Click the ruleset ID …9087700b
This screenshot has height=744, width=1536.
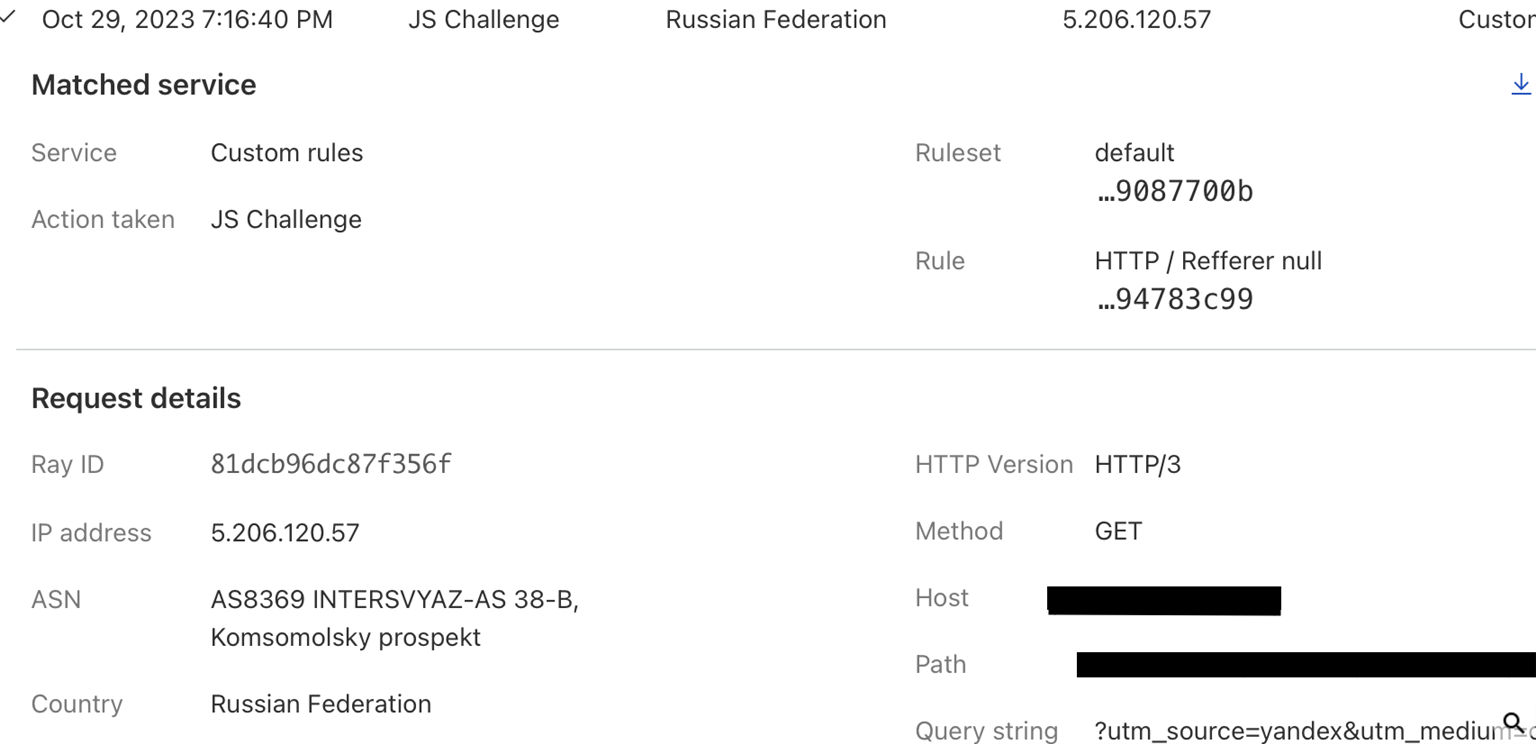click(x=1174, y=191)
